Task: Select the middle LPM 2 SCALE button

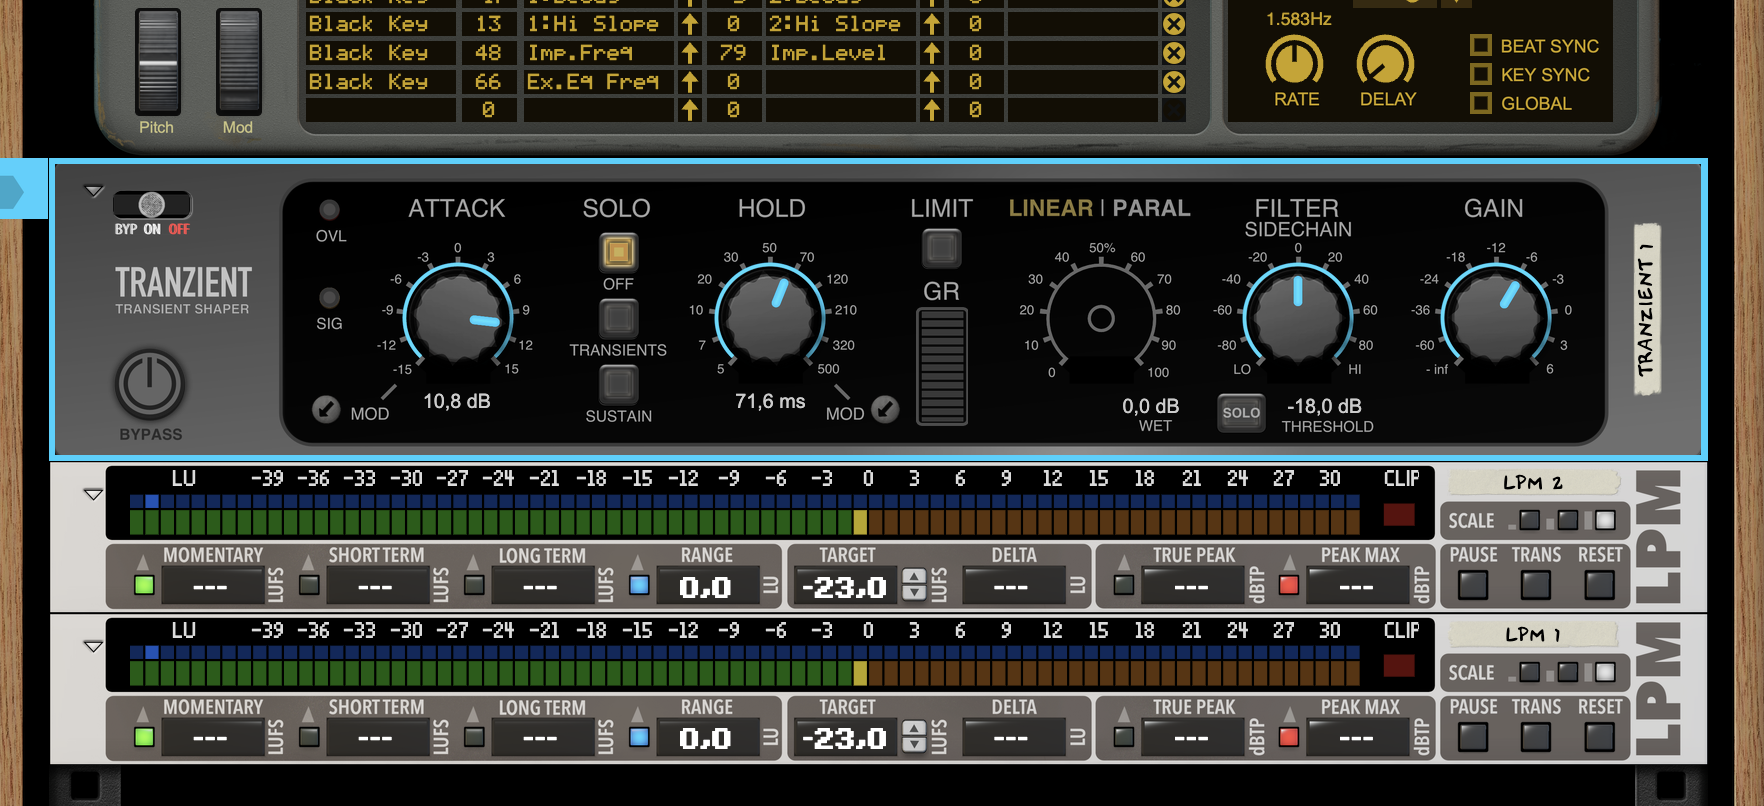Action: pos(1567,520)
